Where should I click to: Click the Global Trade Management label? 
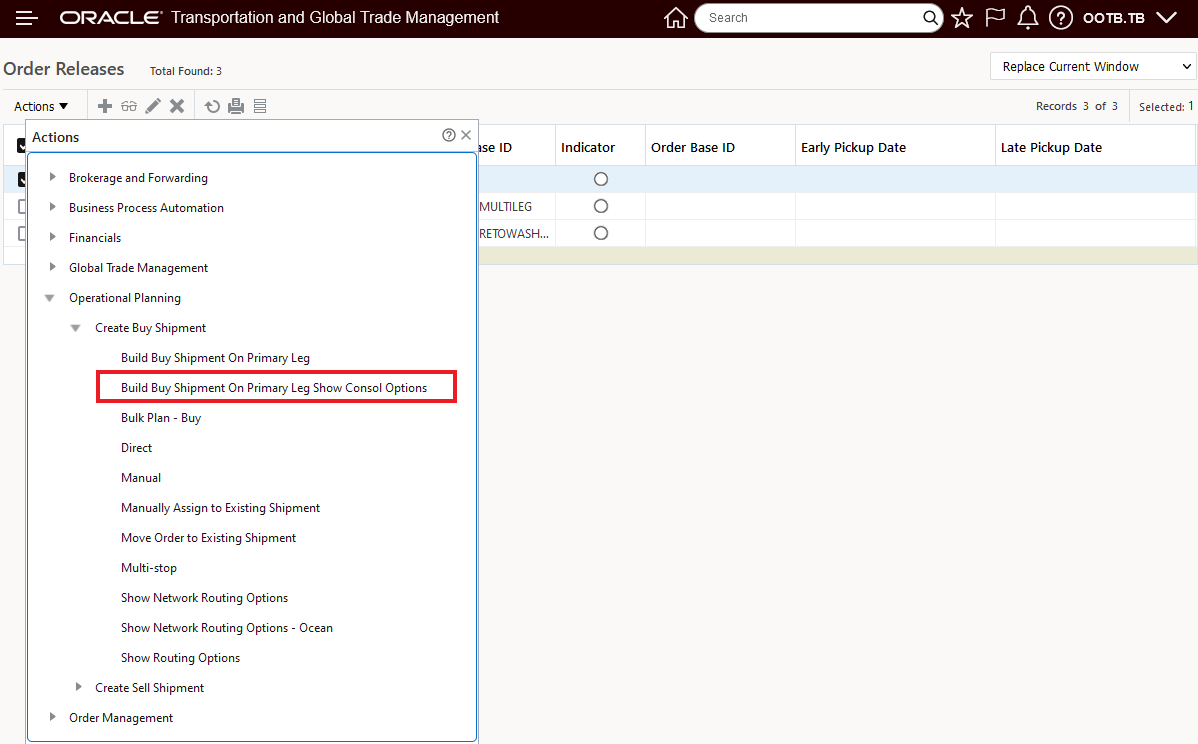click(138, 267)
